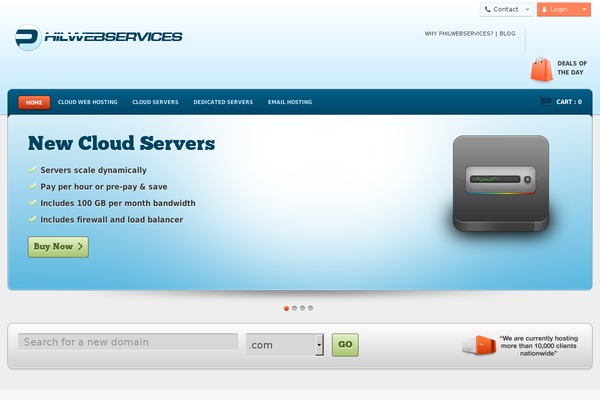This screenshot has width=600, height=400.
Task: Click the 10,000 clients testimonial text
Action: pyautogui.click(x=539, y=346)
